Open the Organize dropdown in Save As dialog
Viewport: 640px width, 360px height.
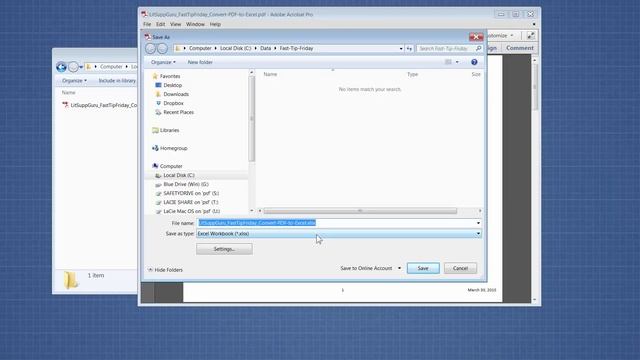(163, 62)
